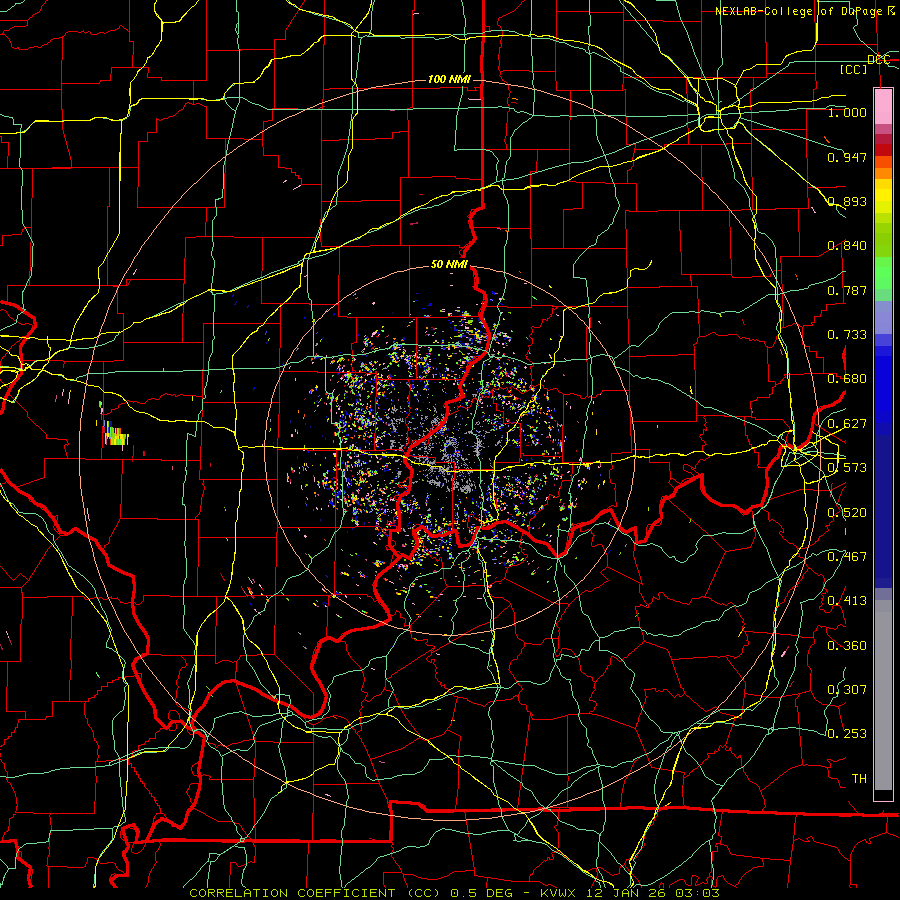
Task: Click the 0.680 legend value
Action: [847, 379]
